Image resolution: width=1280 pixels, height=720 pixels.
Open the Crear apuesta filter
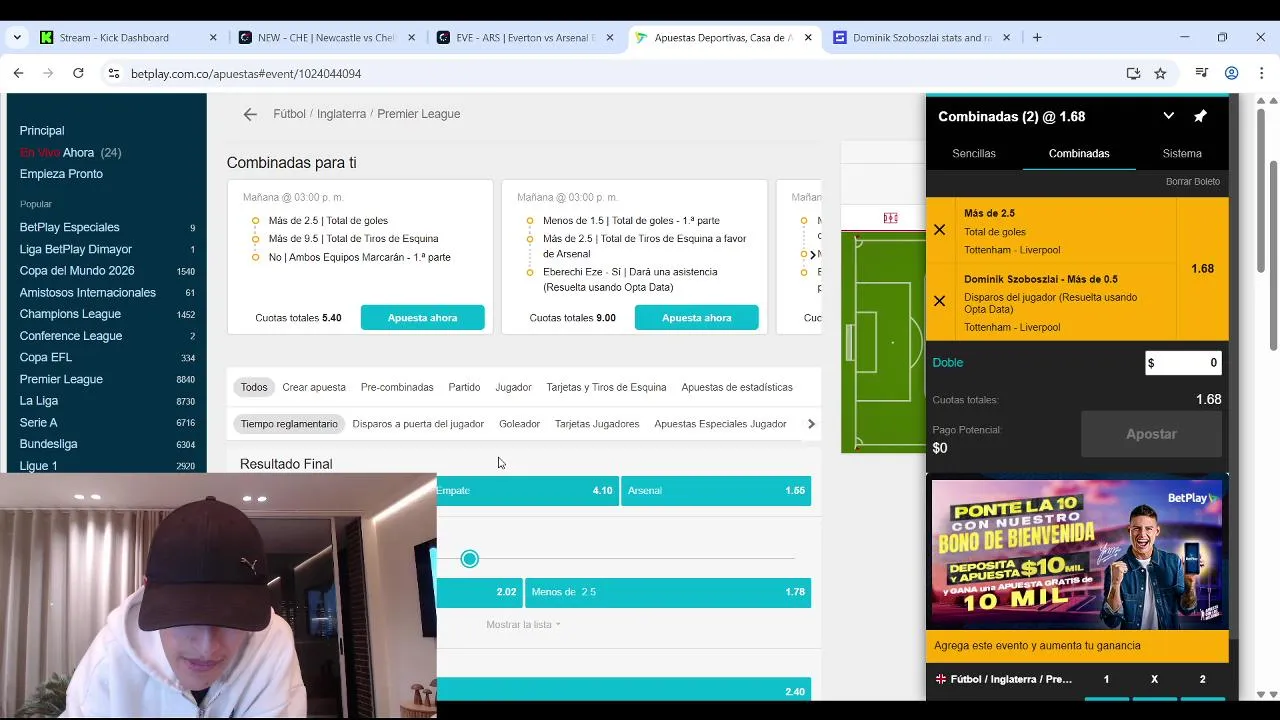tap(314, 387)
